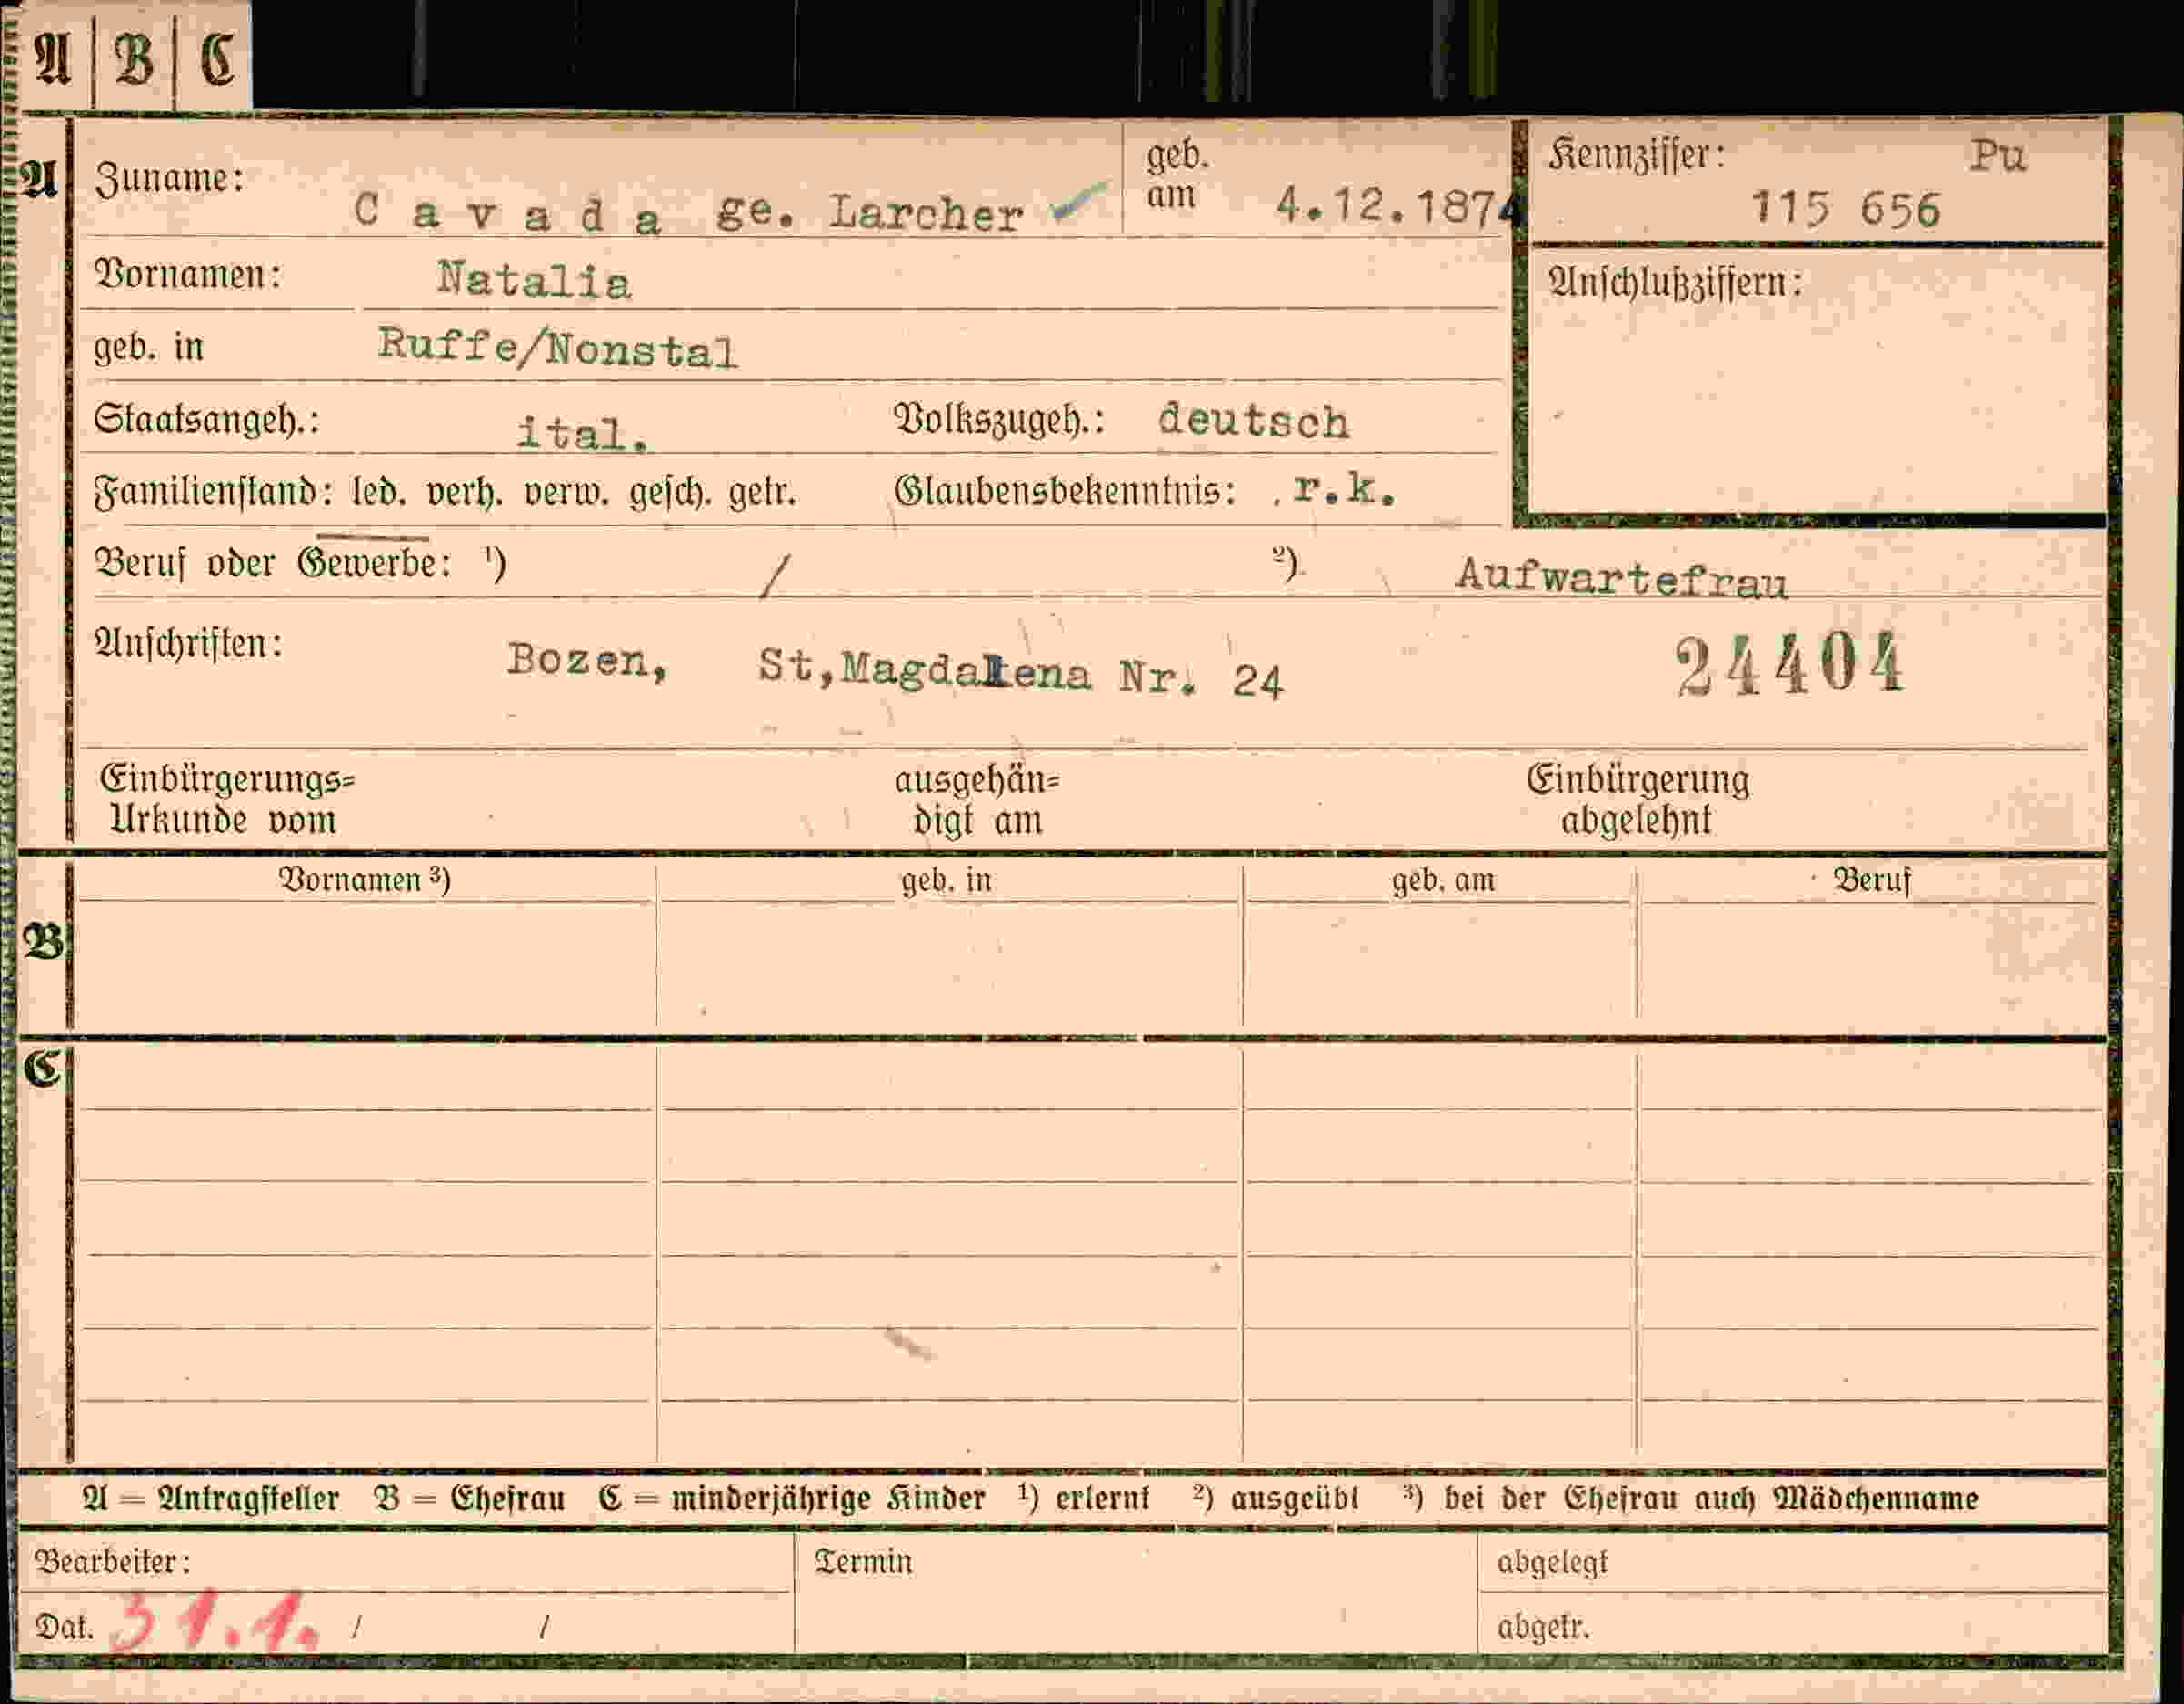Select the typed birth date "4.12.1874"

click(1401, 207)
